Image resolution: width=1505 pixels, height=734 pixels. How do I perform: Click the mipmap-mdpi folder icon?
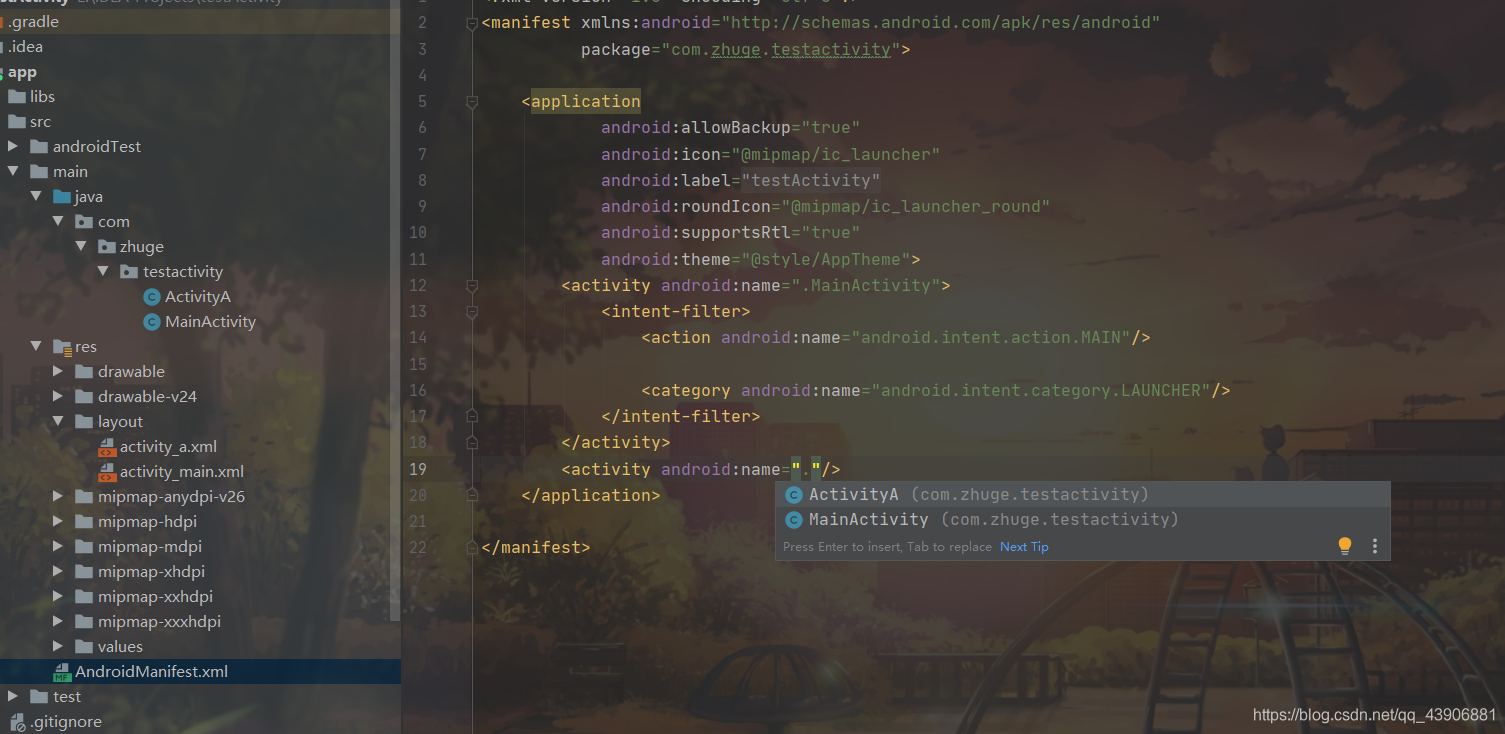(85, 546)
